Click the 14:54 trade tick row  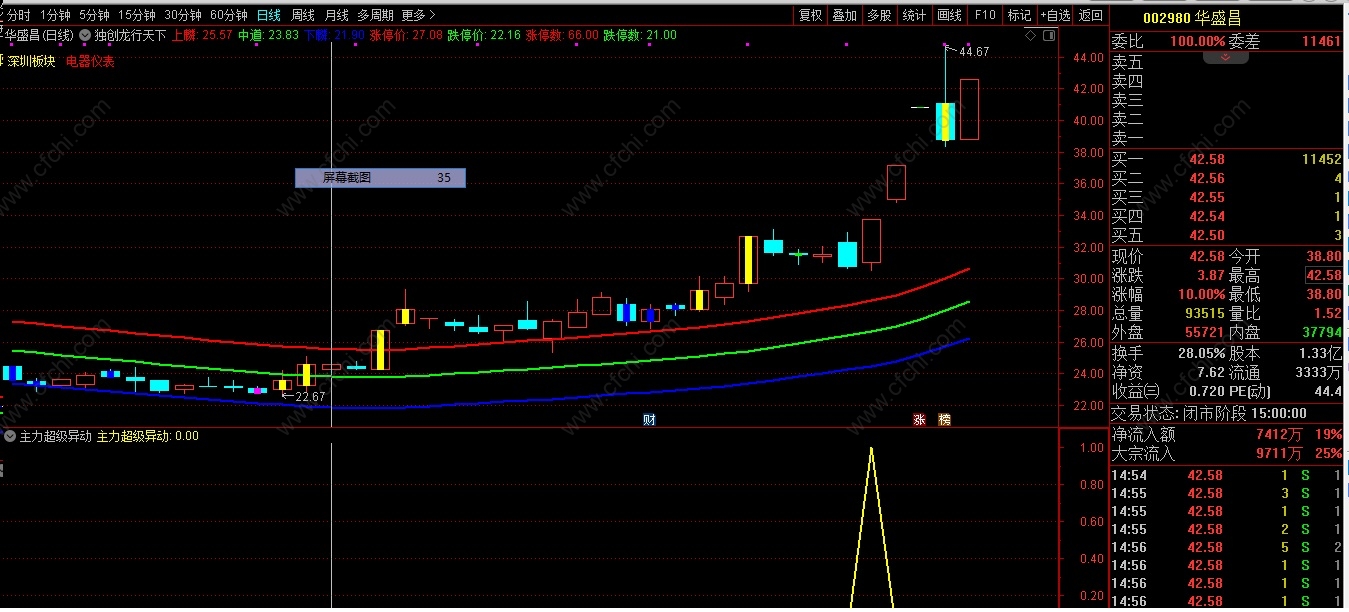click(1228, 475)
